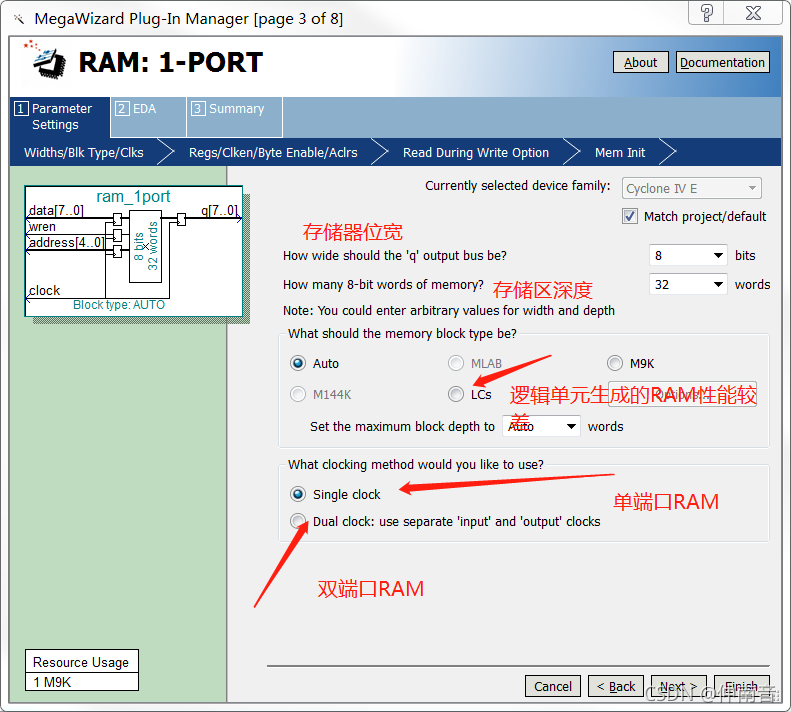Switch to the EDA tab
The width and height of the screenshot is (791, 712).
coord(148,117)
